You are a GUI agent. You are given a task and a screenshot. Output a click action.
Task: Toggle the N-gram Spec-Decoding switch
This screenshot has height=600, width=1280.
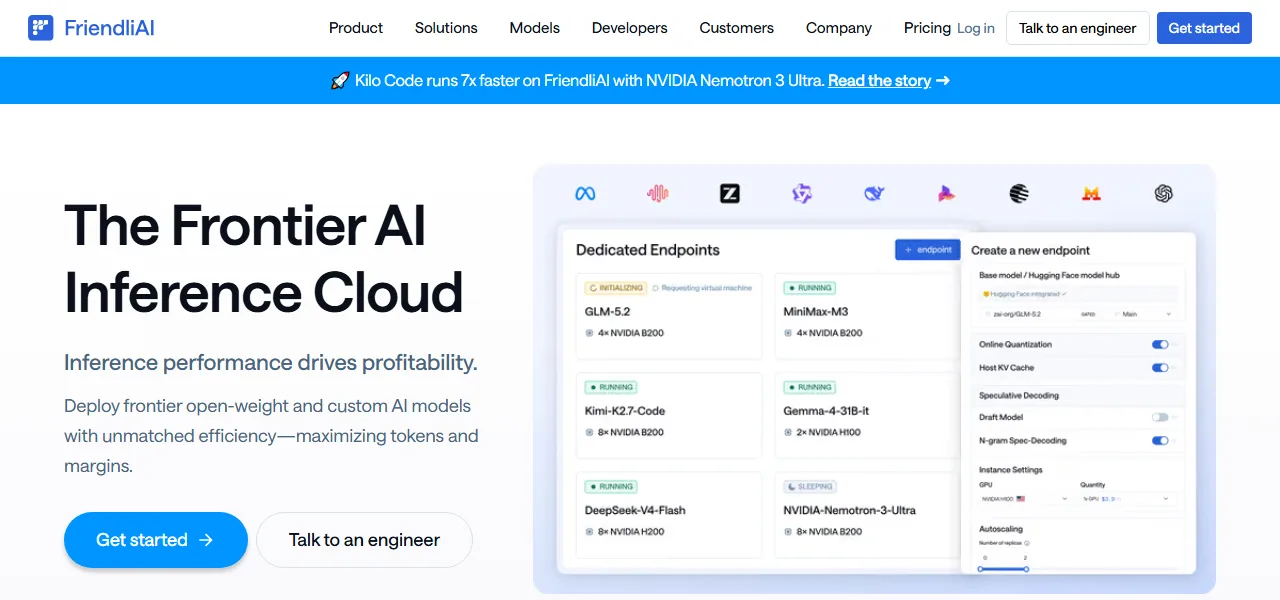click(1160, 440)
